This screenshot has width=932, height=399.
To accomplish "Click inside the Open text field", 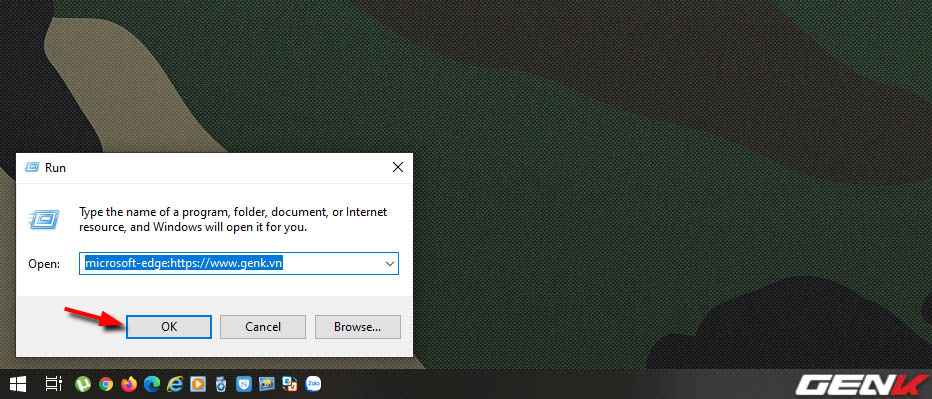I will [x=232, y=263].
